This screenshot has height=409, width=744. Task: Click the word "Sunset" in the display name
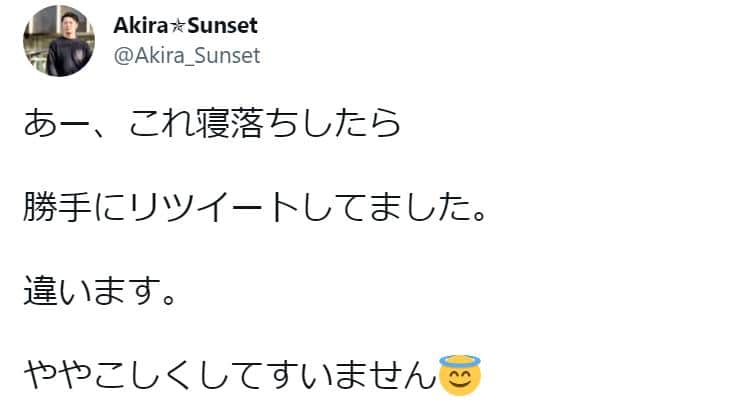coord(222,24)
